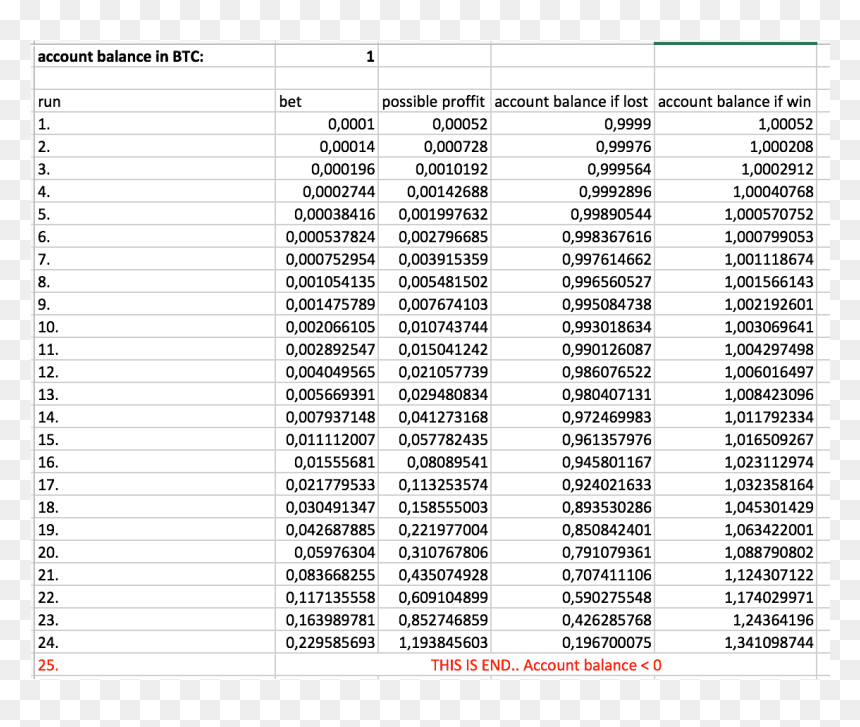
Task: Click profit cell 0,08089541
Action: coord(434,462)
